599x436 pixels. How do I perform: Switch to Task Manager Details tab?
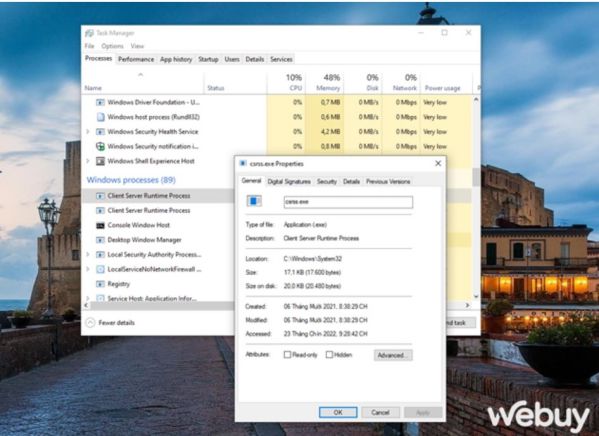pos(255,59)
